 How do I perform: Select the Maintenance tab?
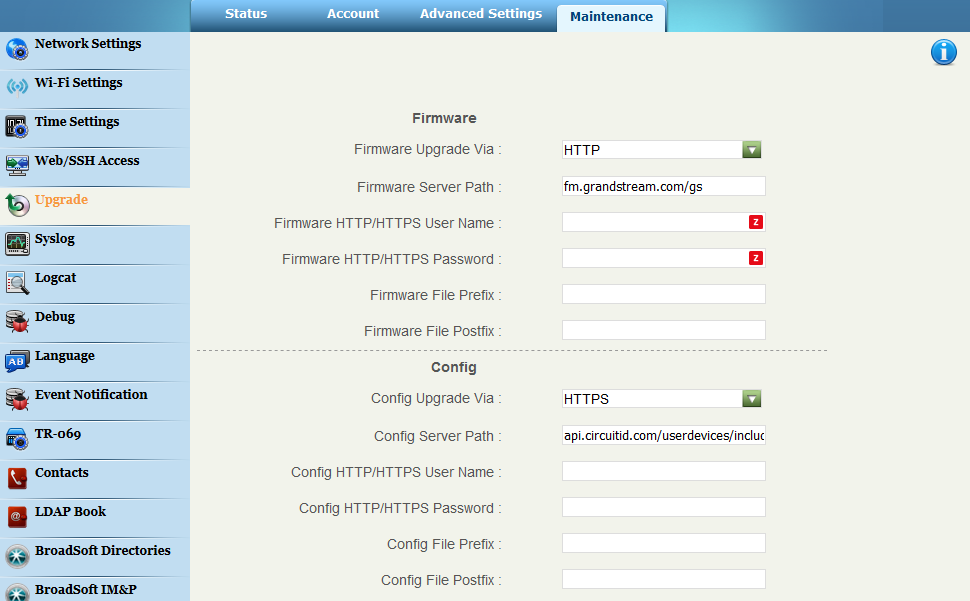[611, 17]
